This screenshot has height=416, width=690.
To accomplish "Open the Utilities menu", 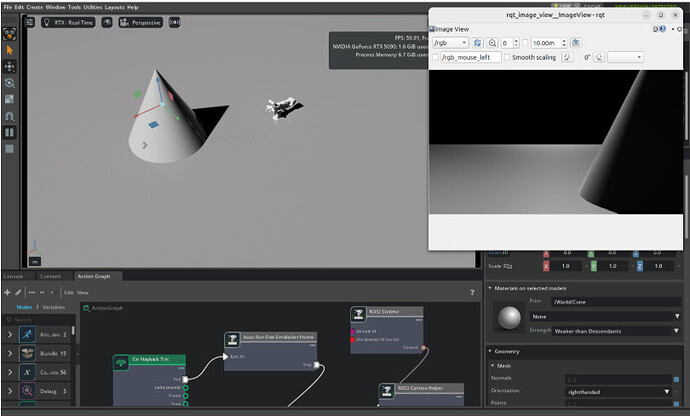I will pos(92,7).
